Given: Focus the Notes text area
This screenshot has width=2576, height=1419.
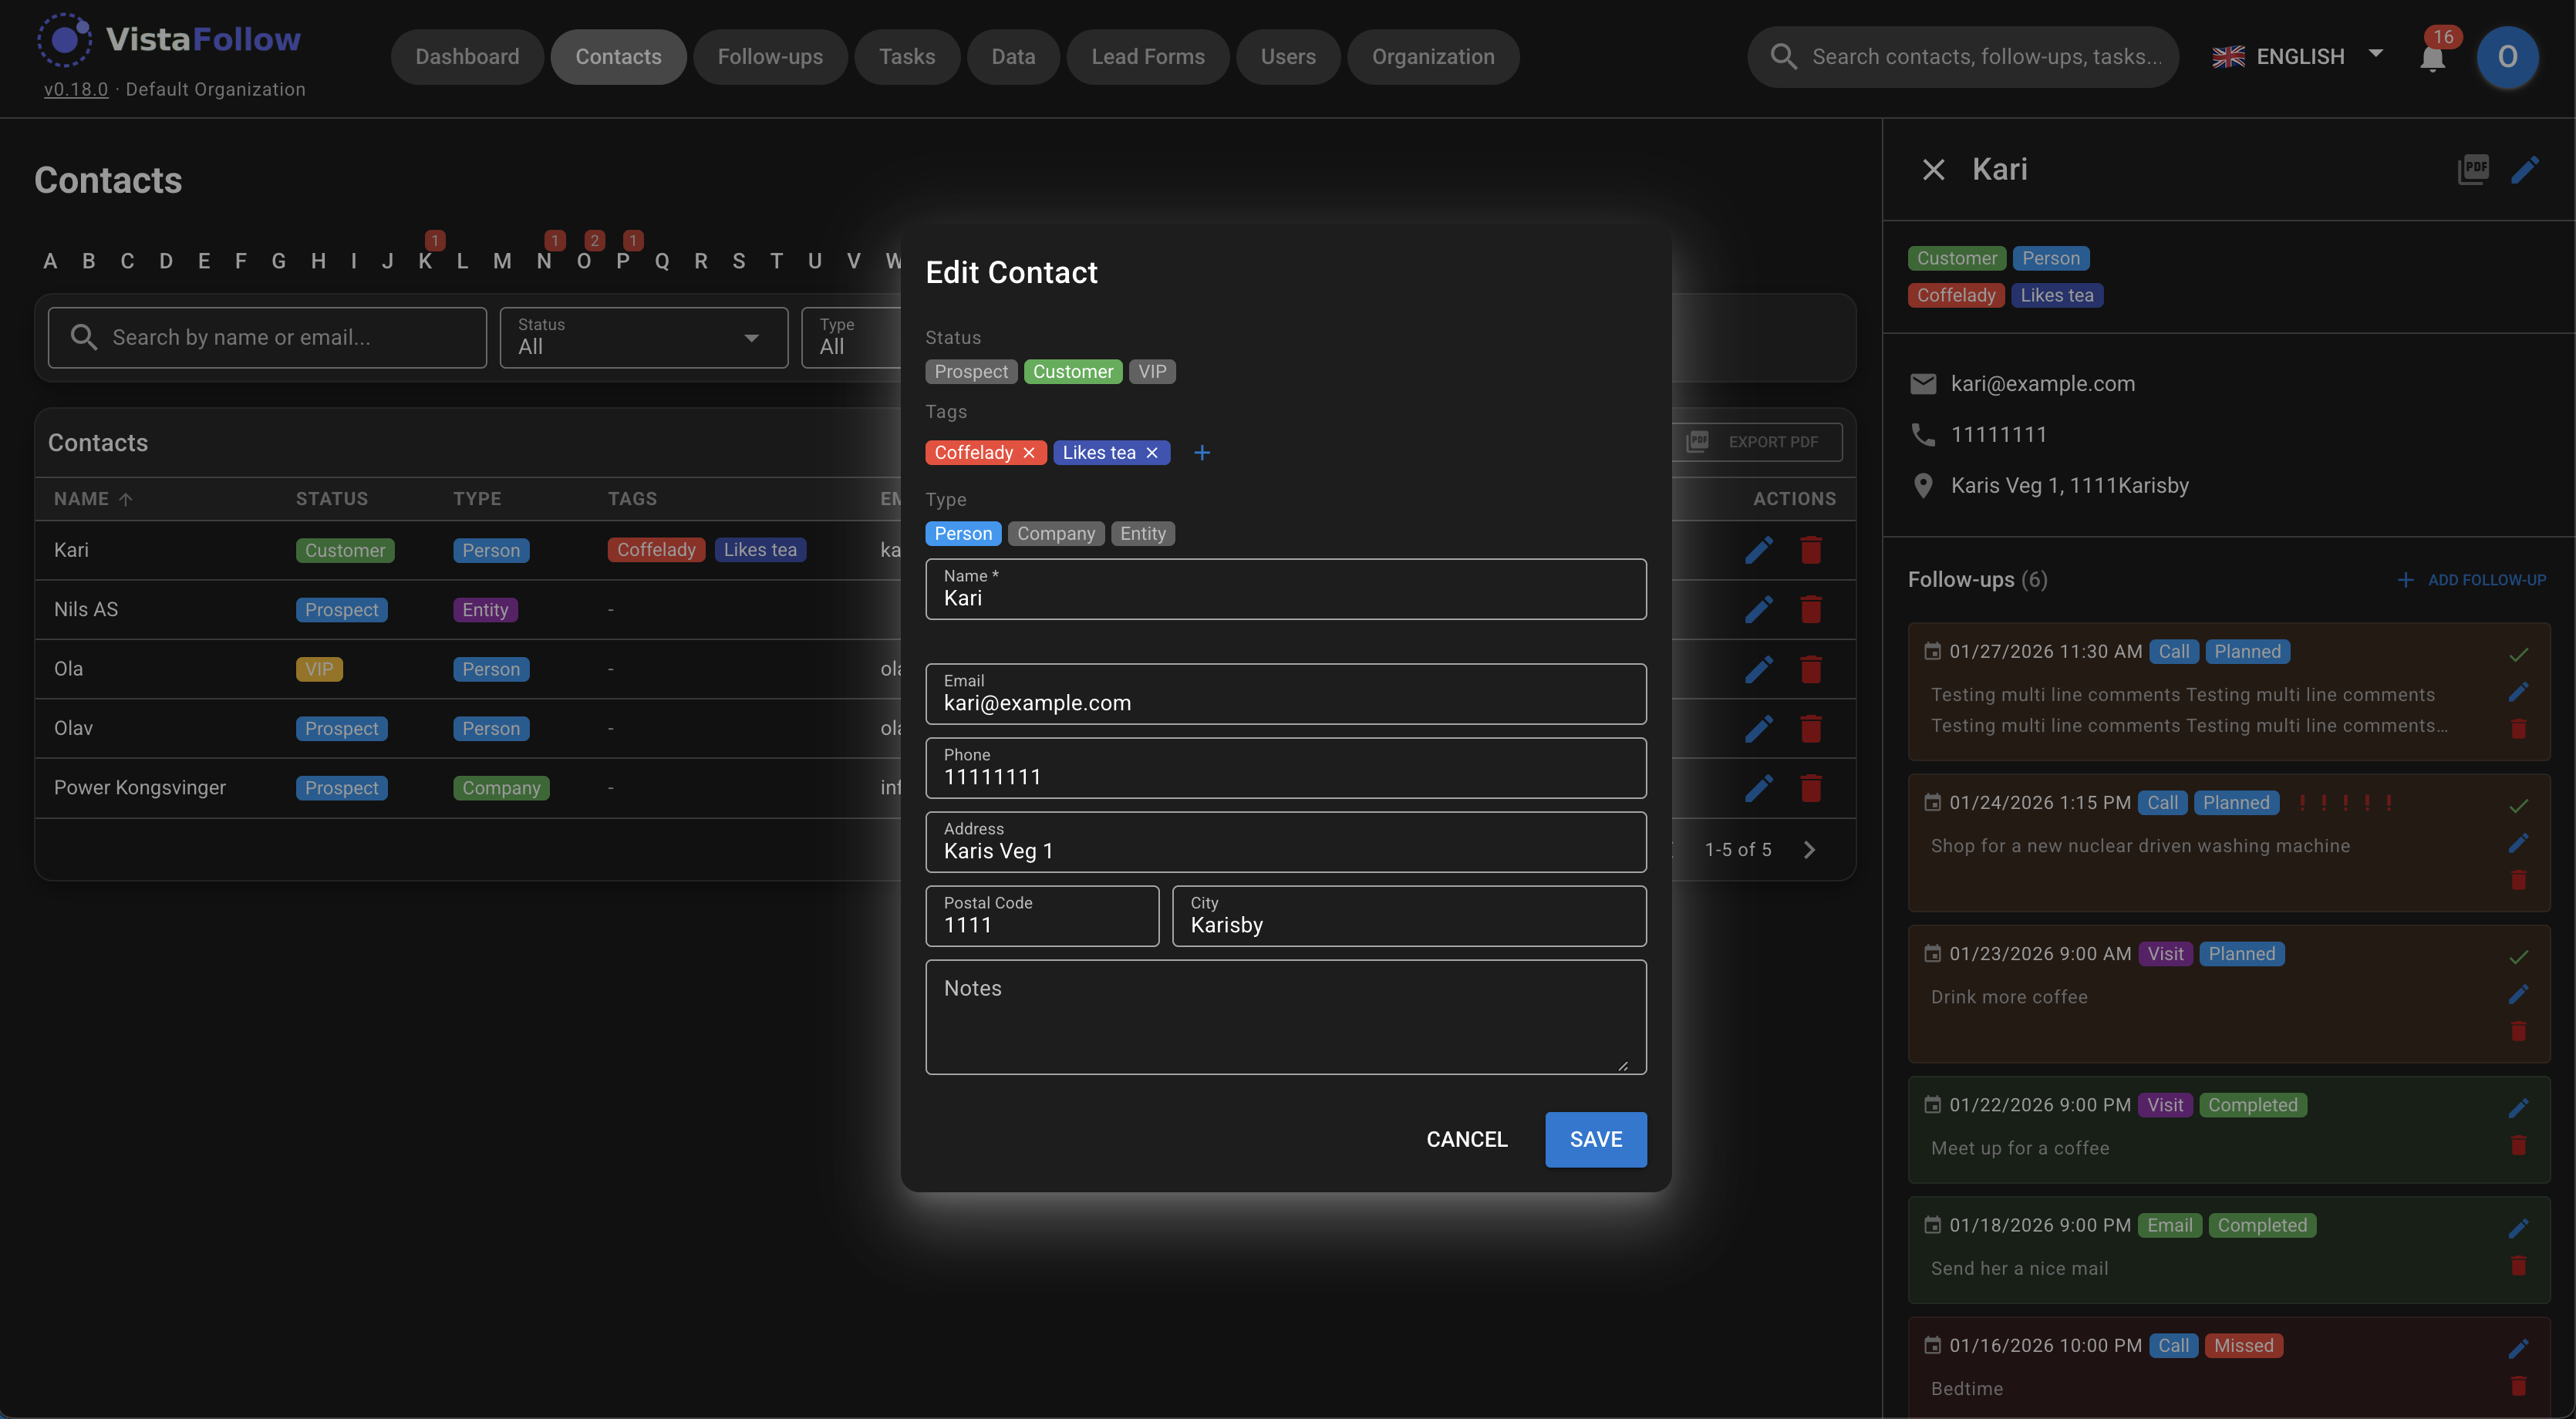Looking at the screenshot, I should click(1286, 1017).
